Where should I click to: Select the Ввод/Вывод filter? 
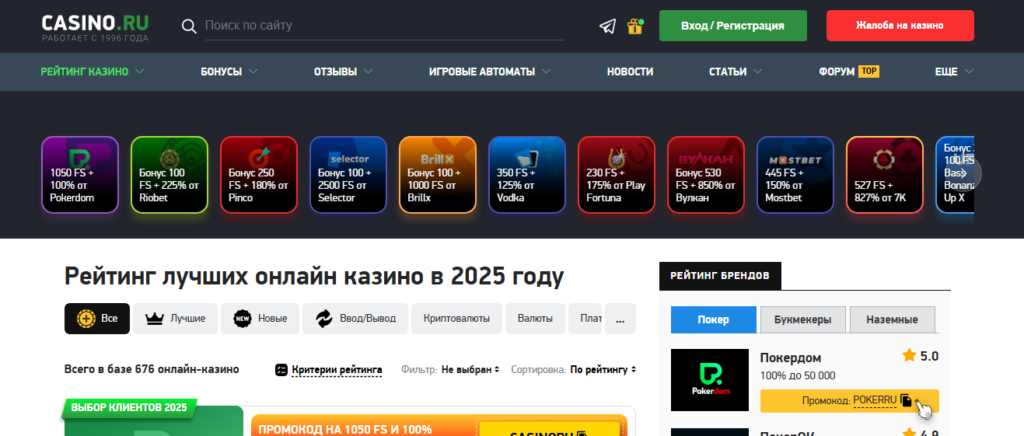[x=355, y=319]
